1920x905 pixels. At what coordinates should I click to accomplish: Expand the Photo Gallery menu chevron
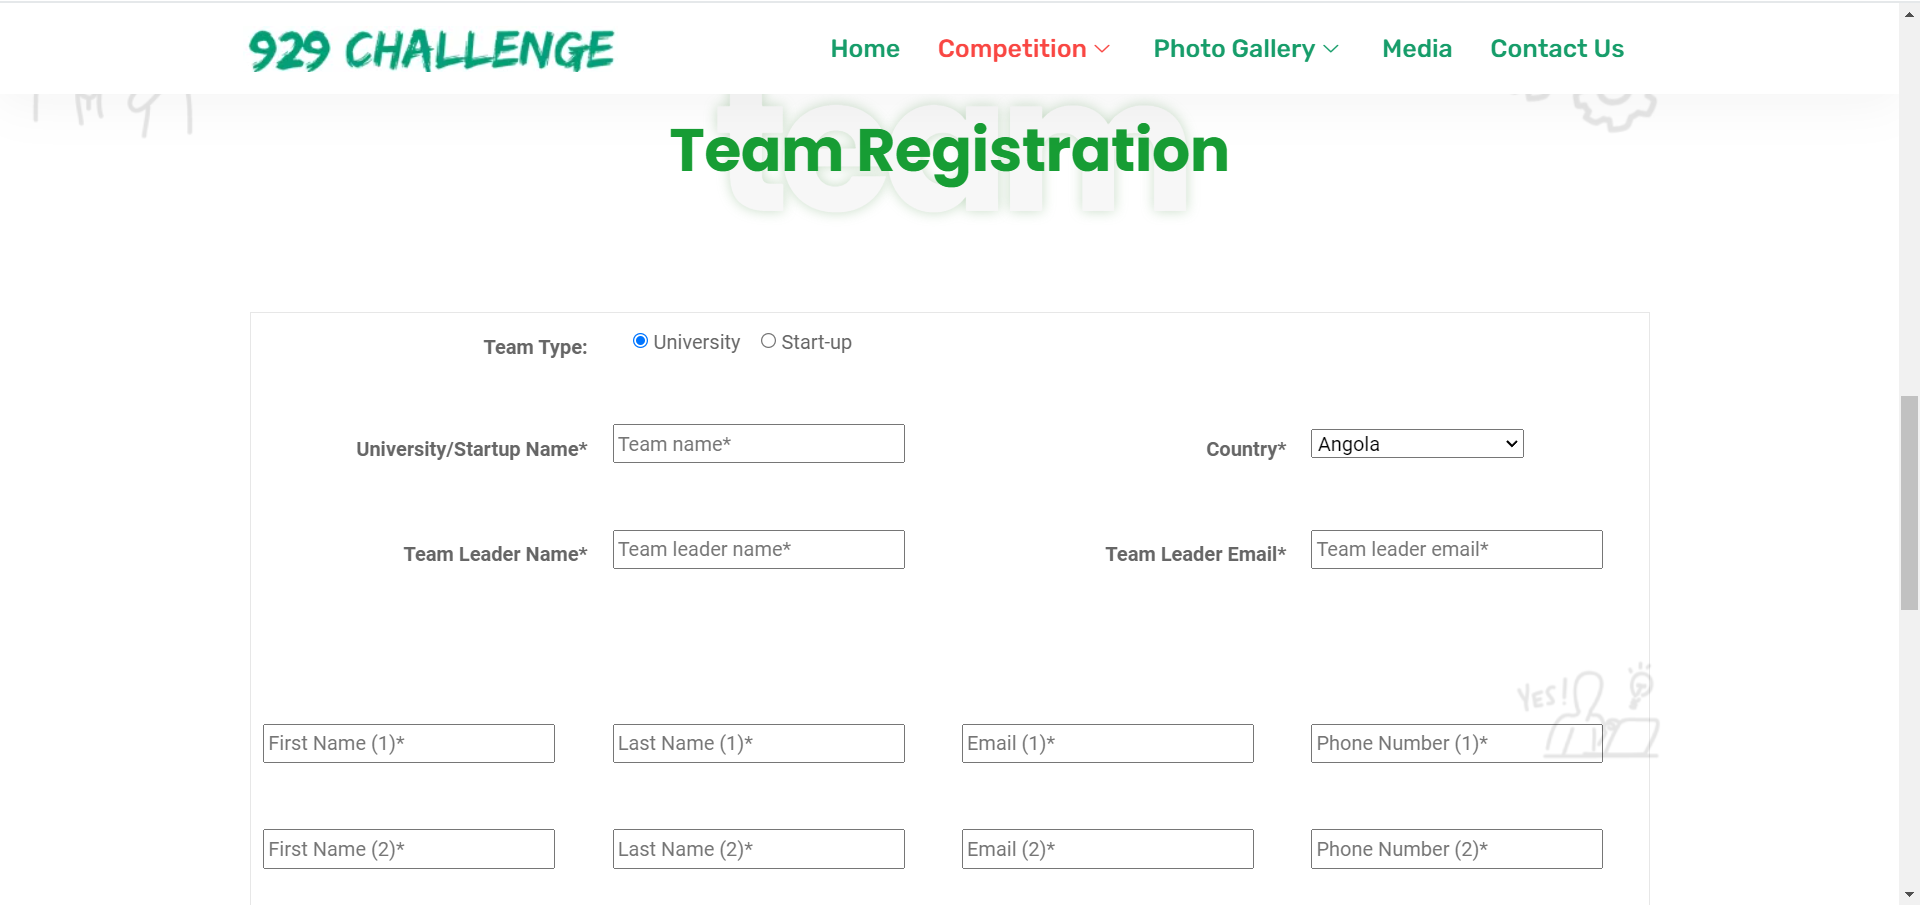coord(1331,49)
